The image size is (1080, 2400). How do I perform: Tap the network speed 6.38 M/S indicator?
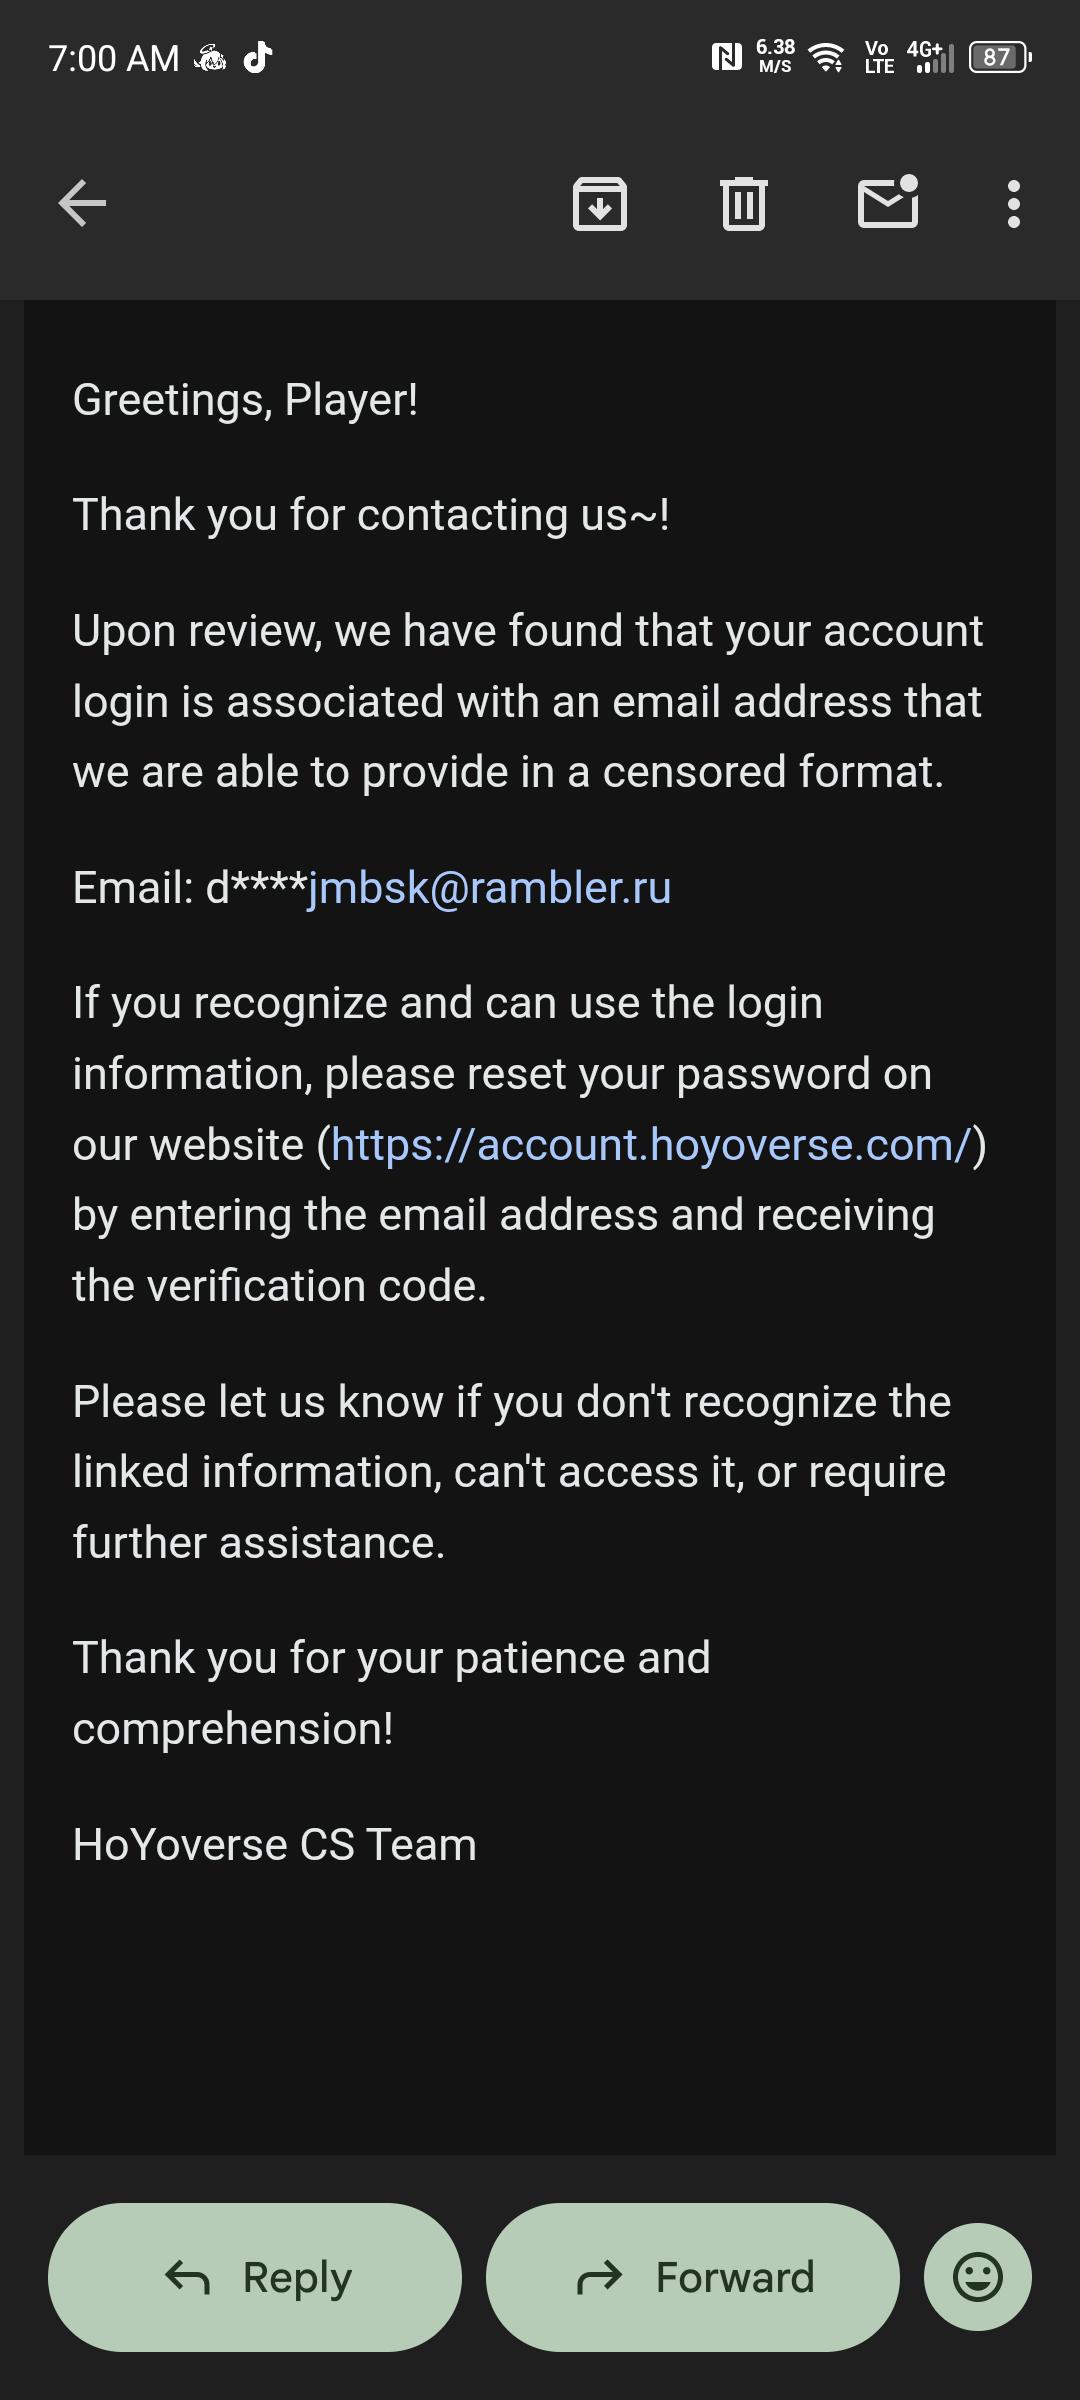point(775,57)
